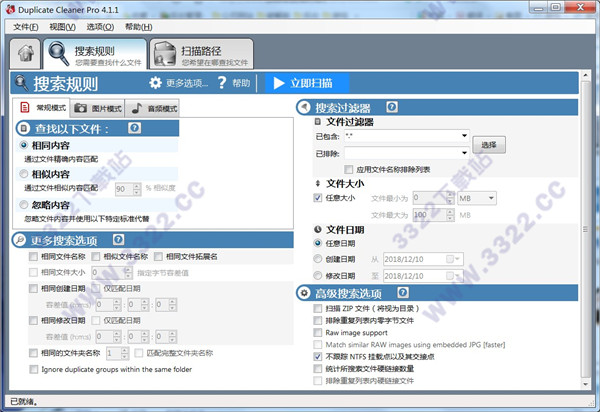This screenshot has height=412, width=600.
Task: Click help icon beside 查找以下文件
Action: point(134,128)
